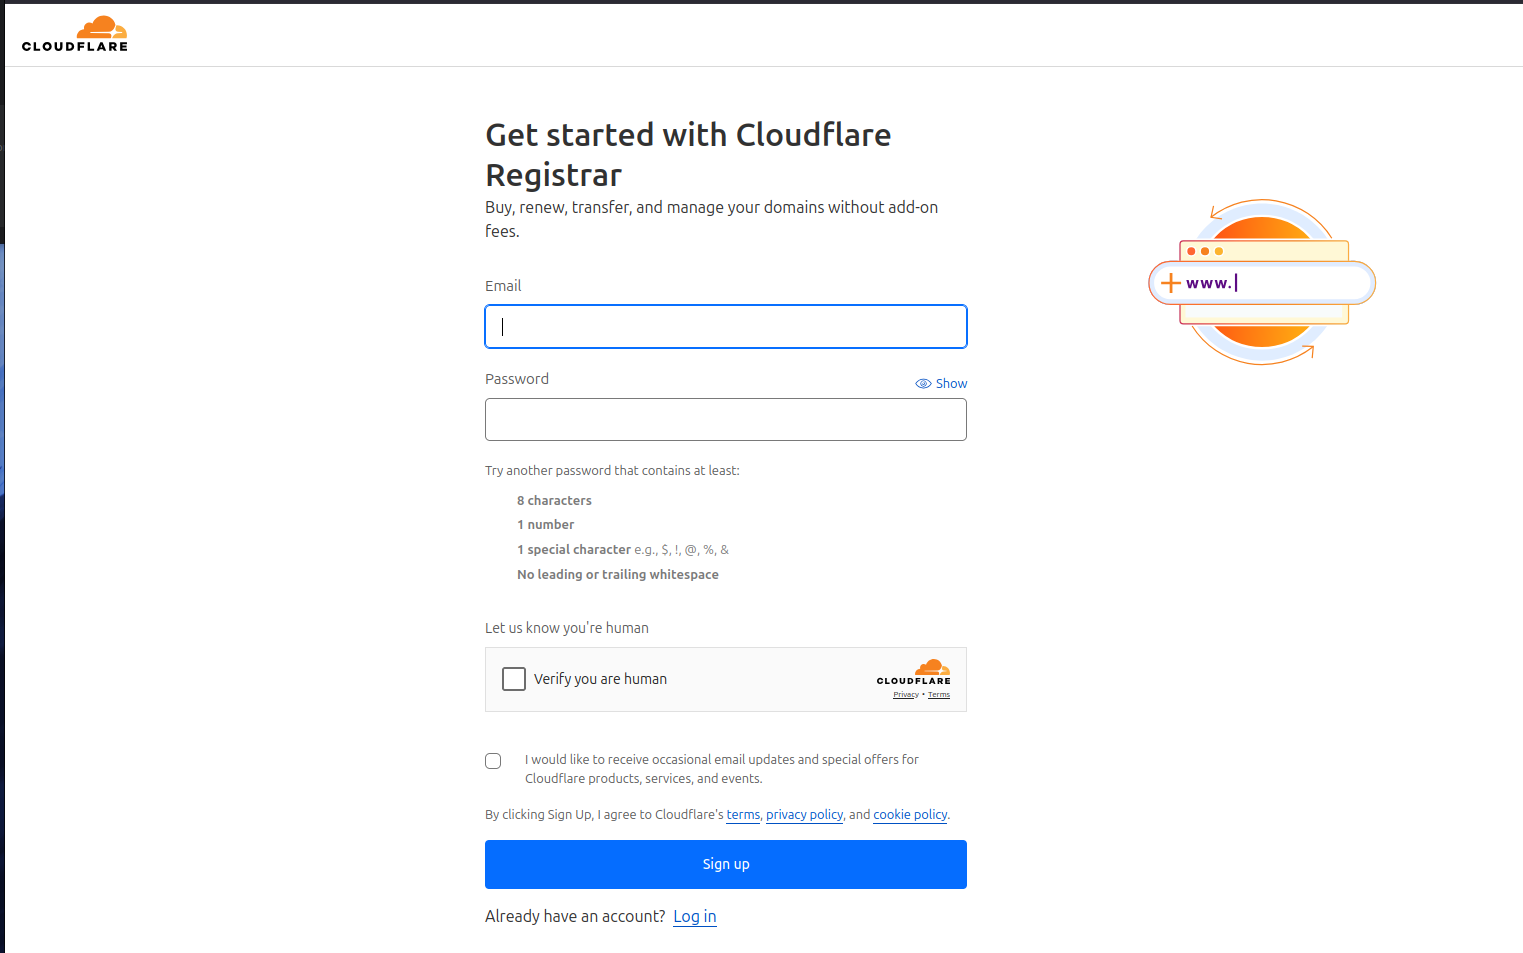Open the terms link in the agreement sentence

(x=743, y=815)
